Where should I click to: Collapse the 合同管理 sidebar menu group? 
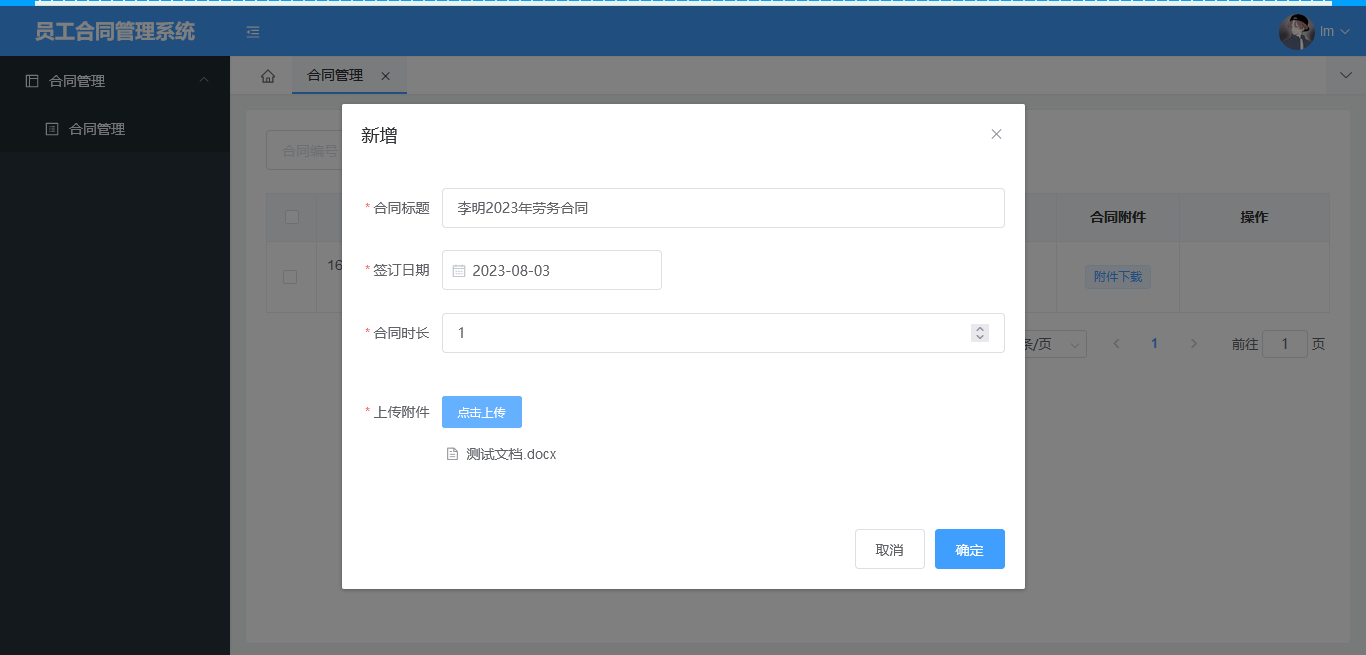tap(115, 80)
